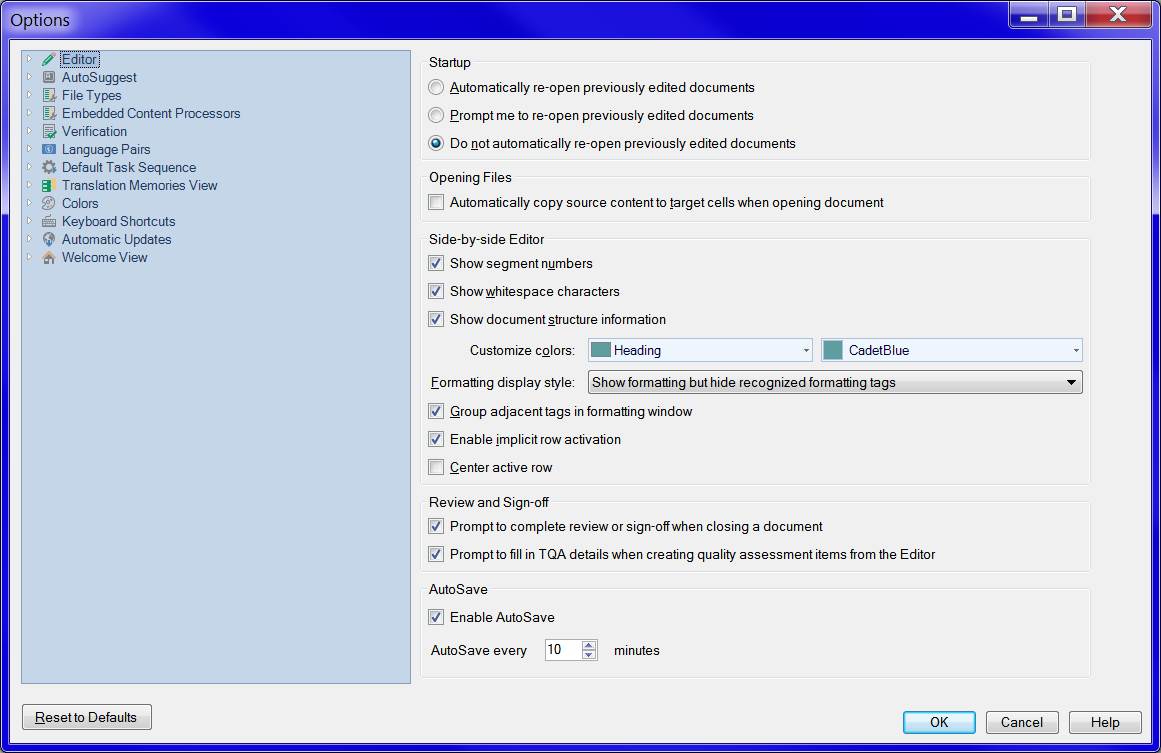Uncheck Show document structure information

coord(436,320)
